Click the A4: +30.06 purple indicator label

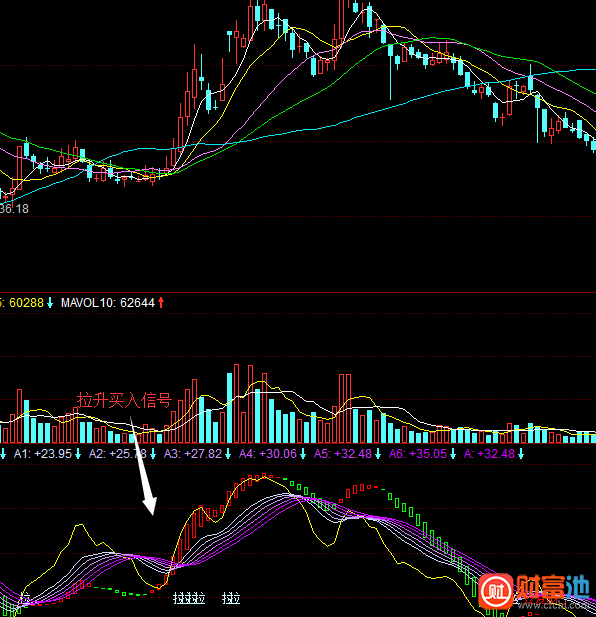tap(268, 454)
